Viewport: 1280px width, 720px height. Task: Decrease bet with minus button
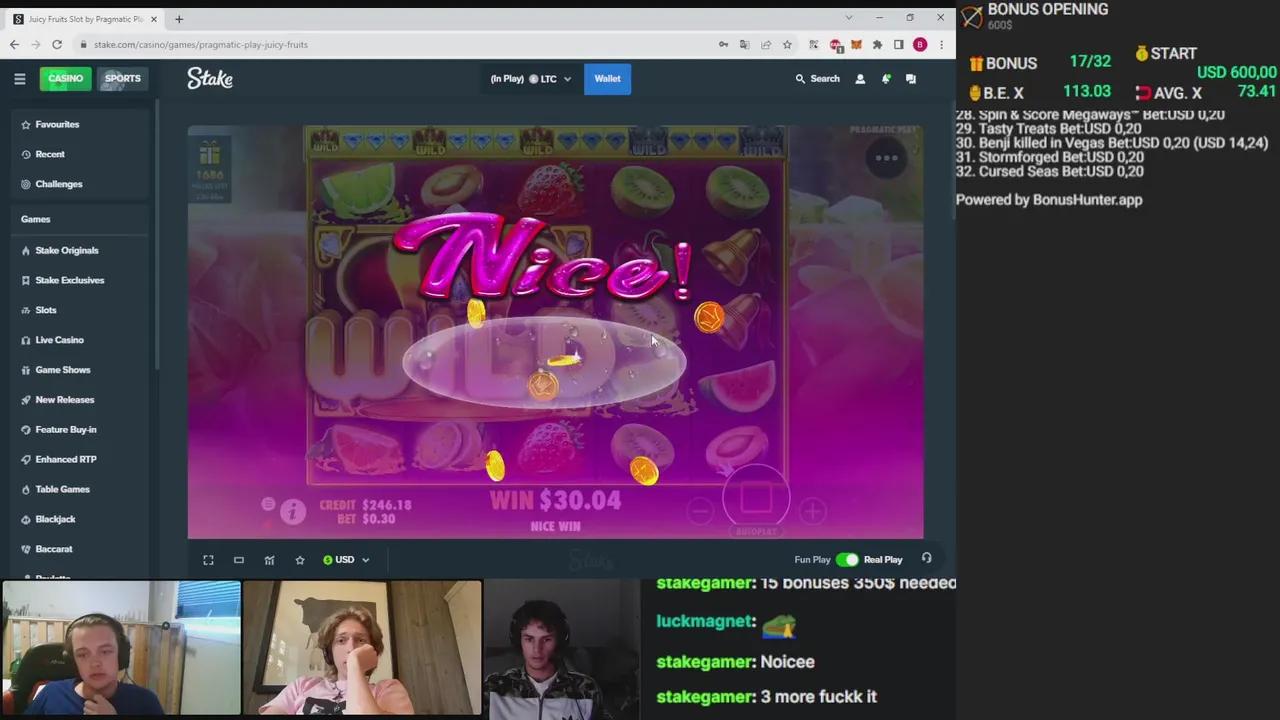700,512
